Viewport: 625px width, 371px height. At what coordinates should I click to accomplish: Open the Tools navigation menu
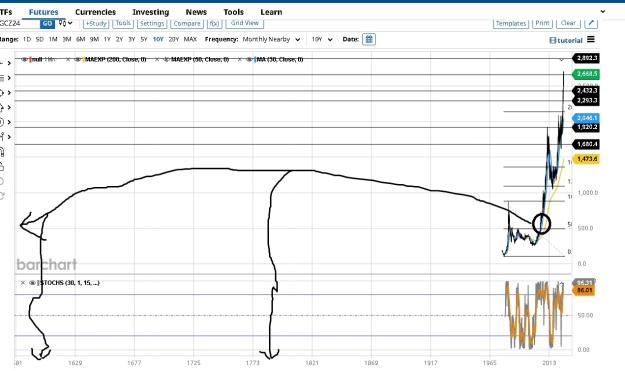233,12
